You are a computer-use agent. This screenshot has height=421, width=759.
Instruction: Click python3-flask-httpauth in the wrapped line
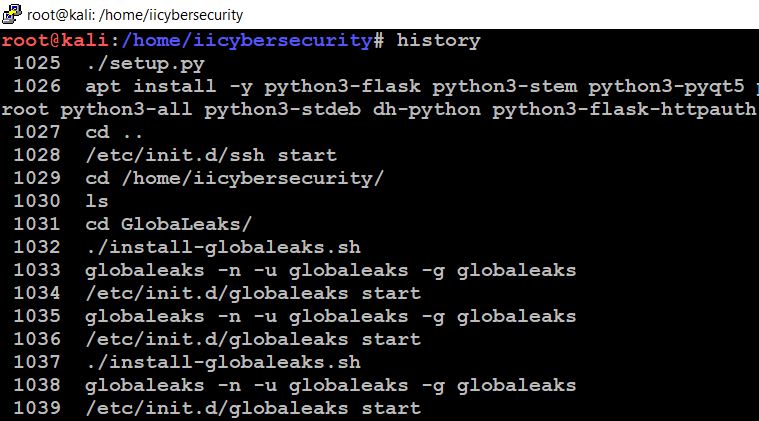pos(624,109)
